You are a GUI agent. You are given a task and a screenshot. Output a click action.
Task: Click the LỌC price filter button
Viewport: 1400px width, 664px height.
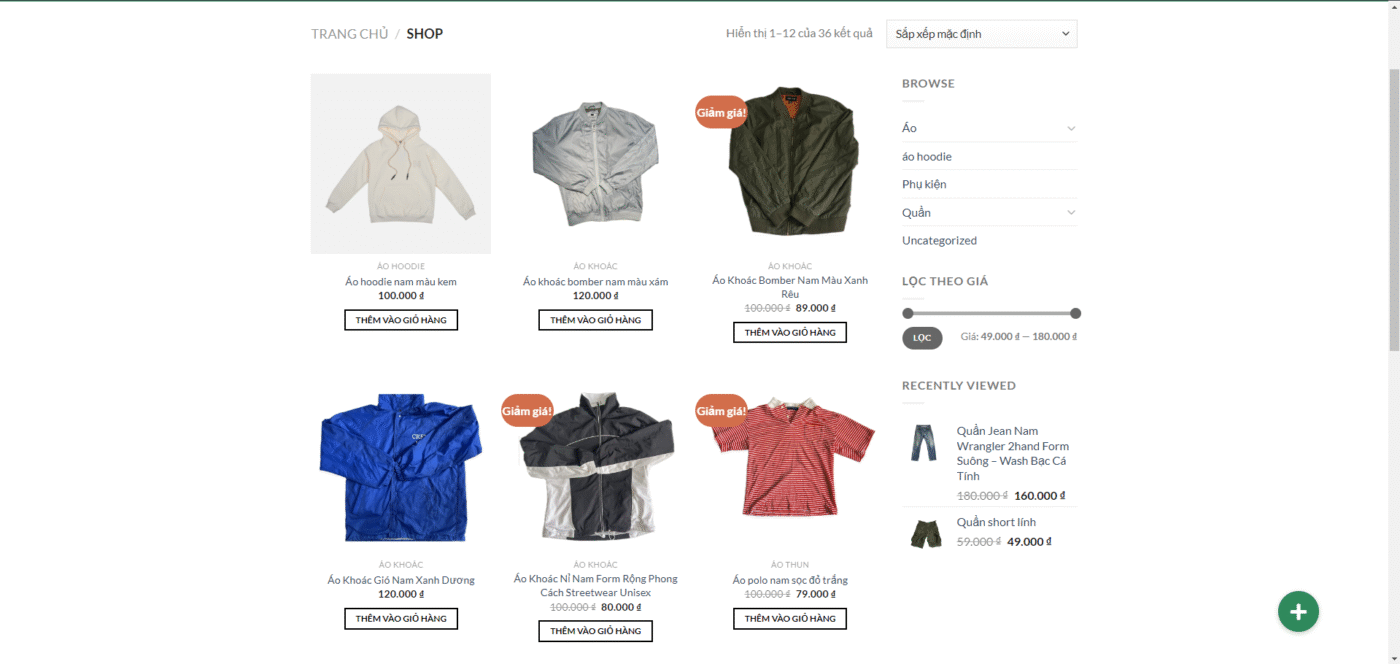922,338
